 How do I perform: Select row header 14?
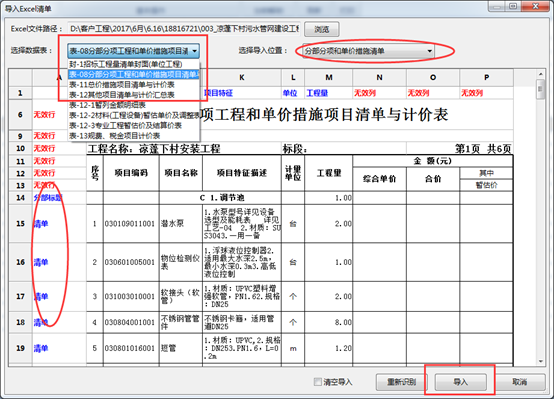(x=20, y=198)
